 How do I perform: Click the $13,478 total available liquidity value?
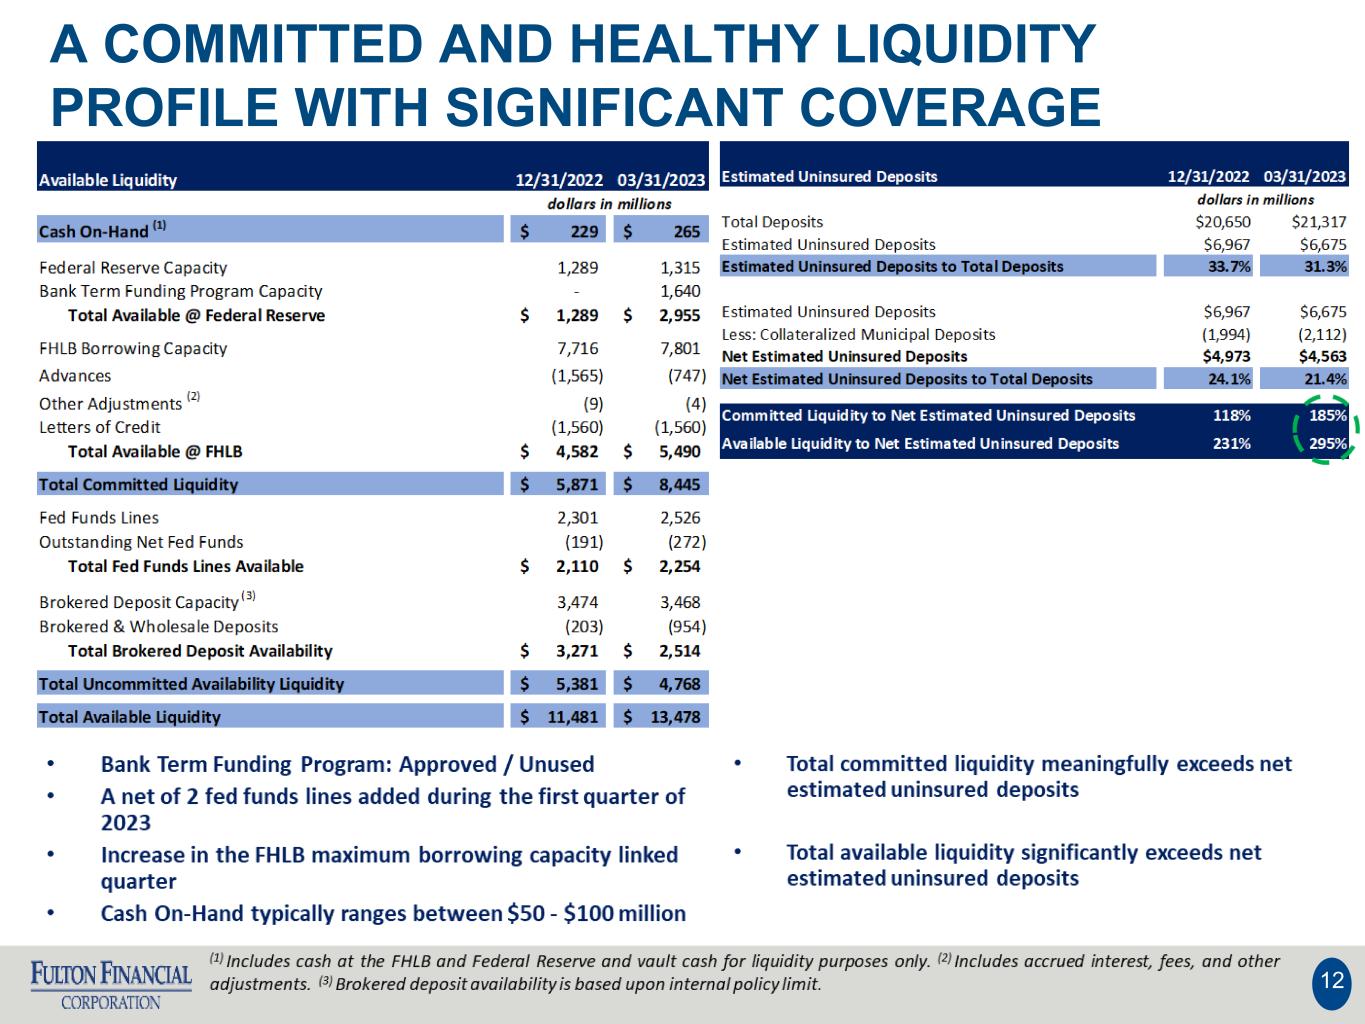[x=674, y=717]
